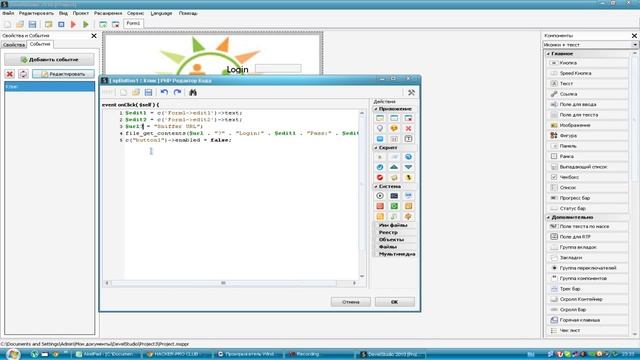640x360 pixels.
Task: Open editor settings via the tools icon
Action: pyautogui.click(x=411, y=93)
